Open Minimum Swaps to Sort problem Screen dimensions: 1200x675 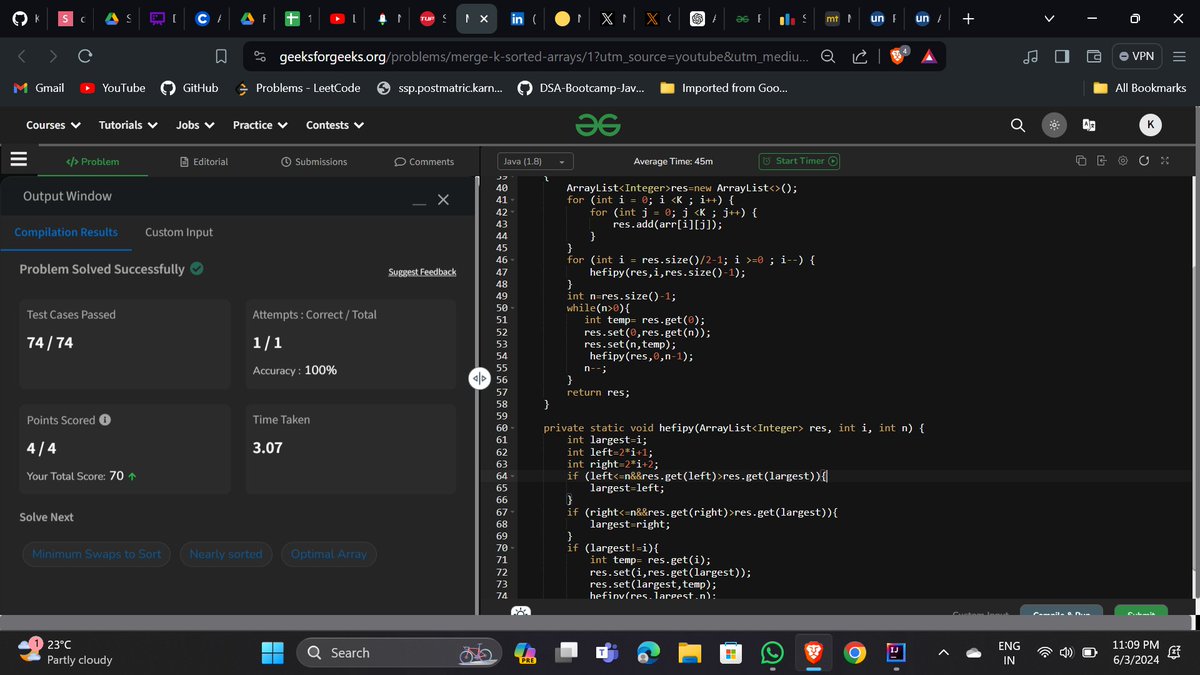click(96, 554)
